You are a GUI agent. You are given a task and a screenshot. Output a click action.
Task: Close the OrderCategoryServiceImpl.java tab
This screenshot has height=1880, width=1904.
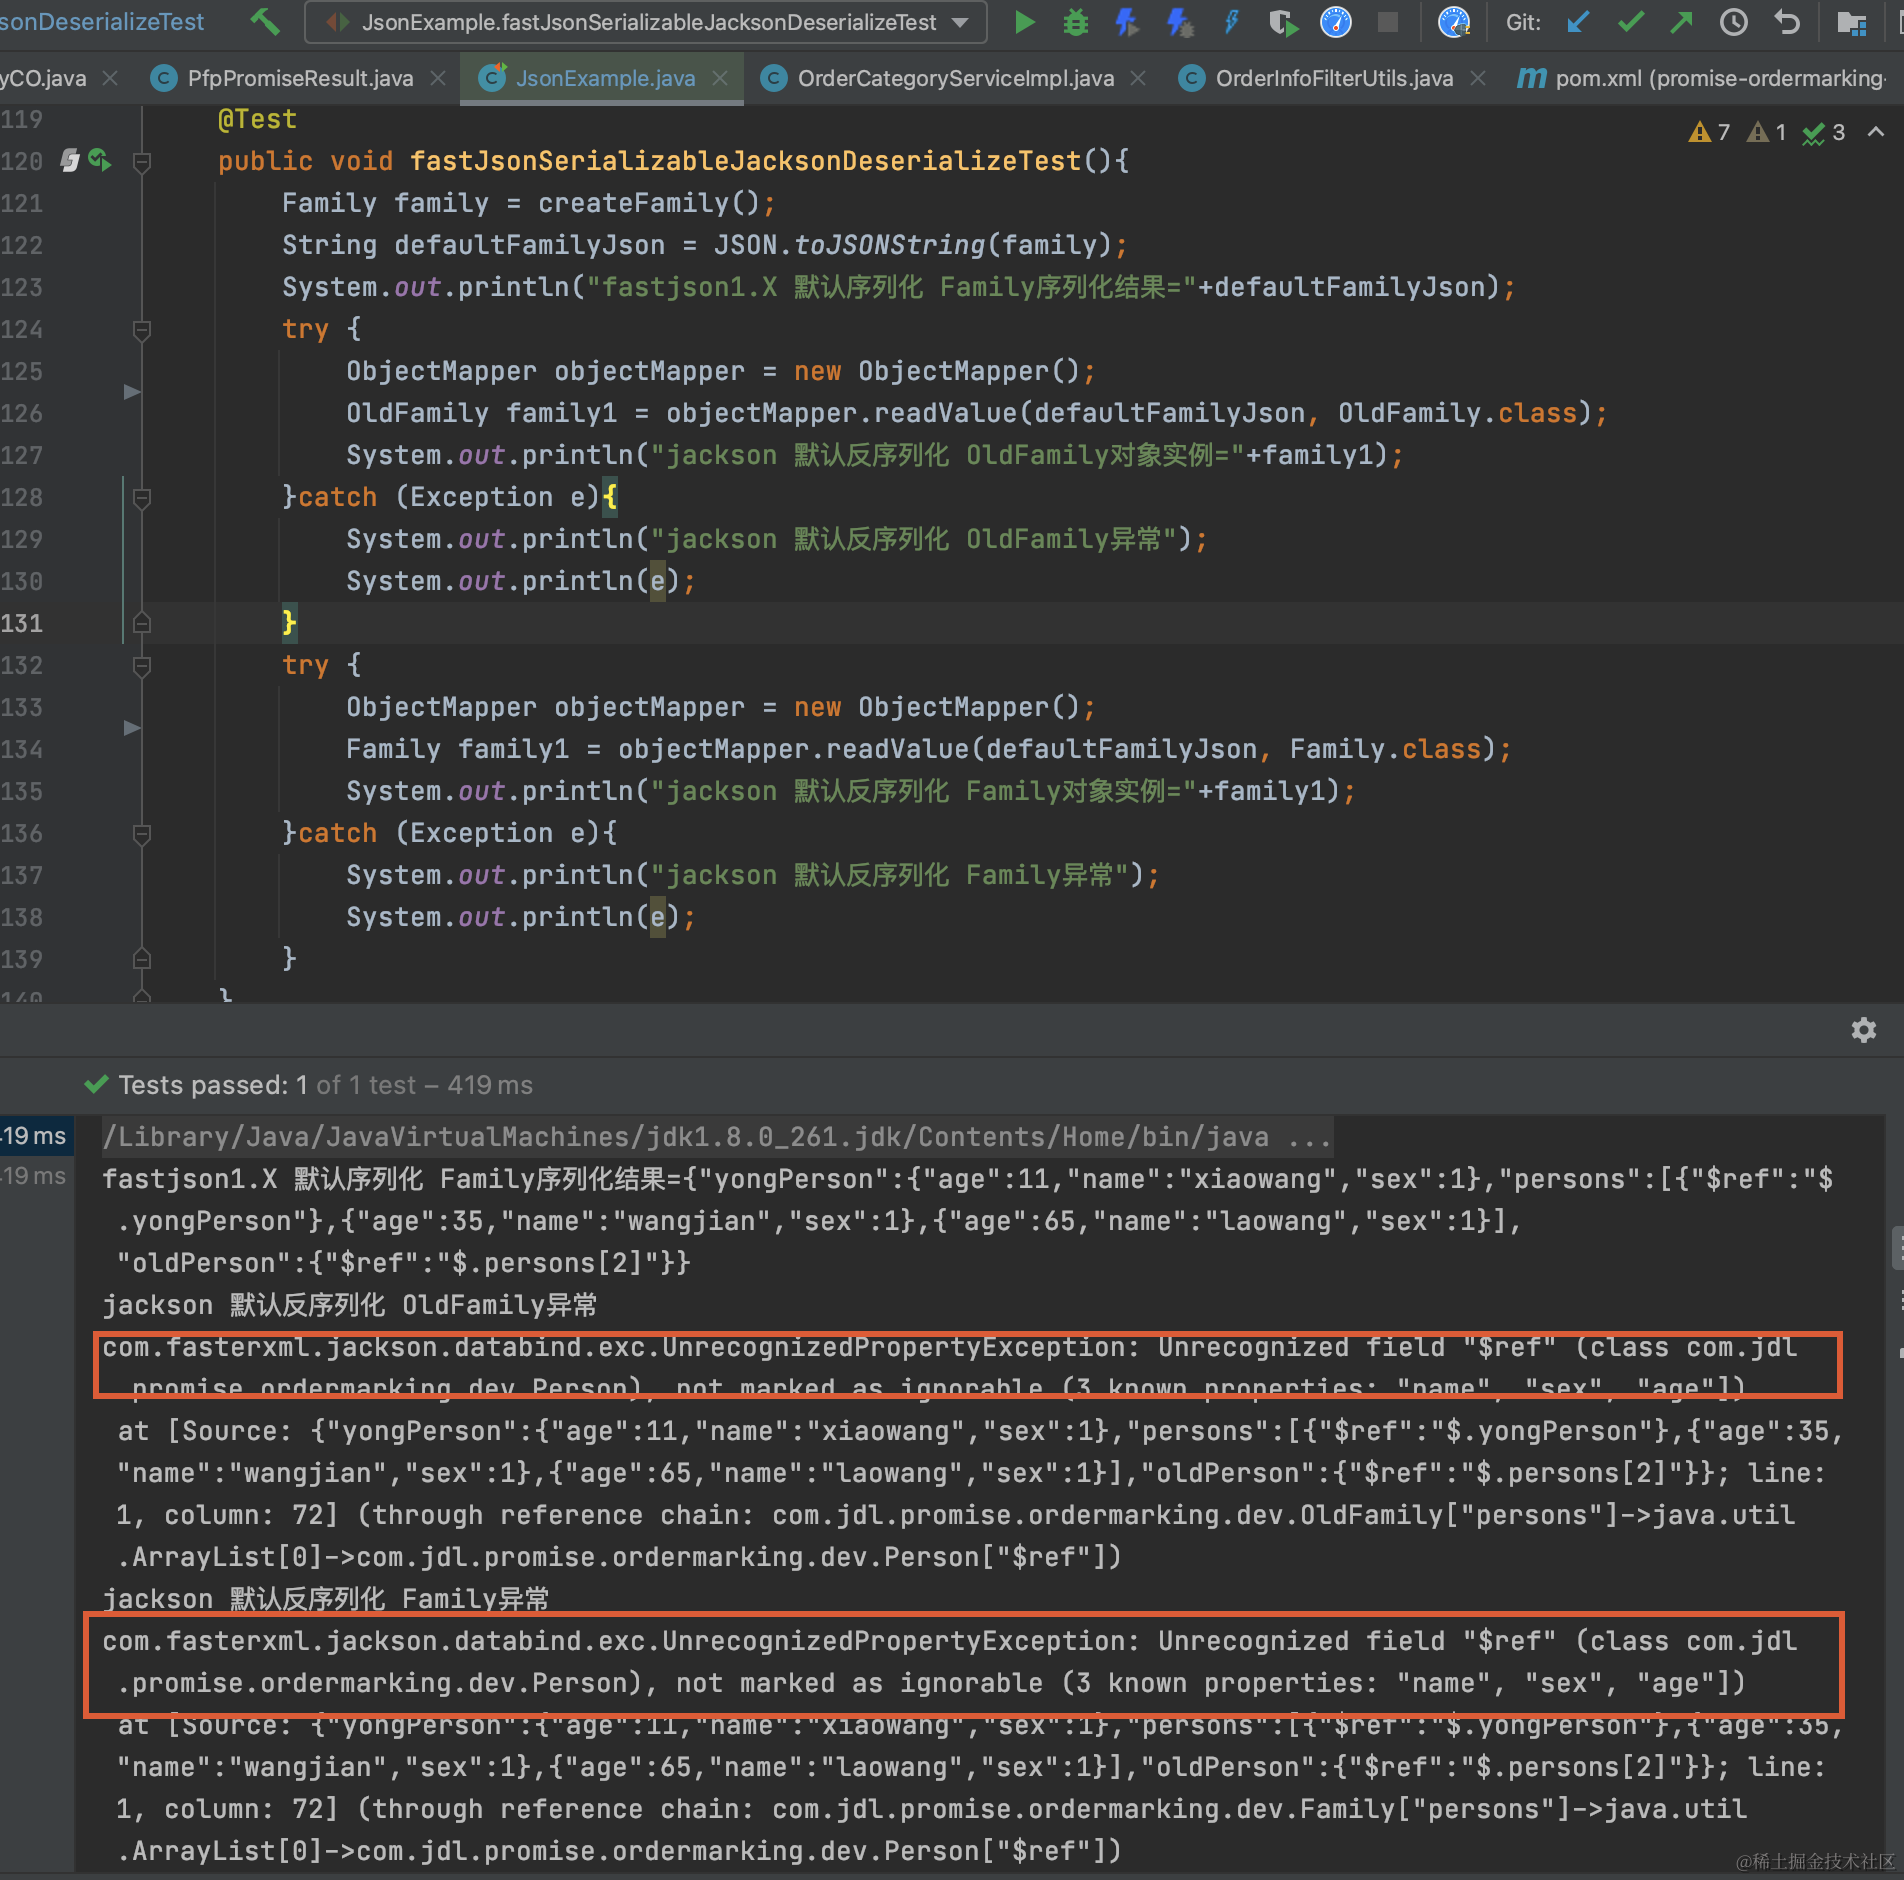click(x=1138, y=78)
